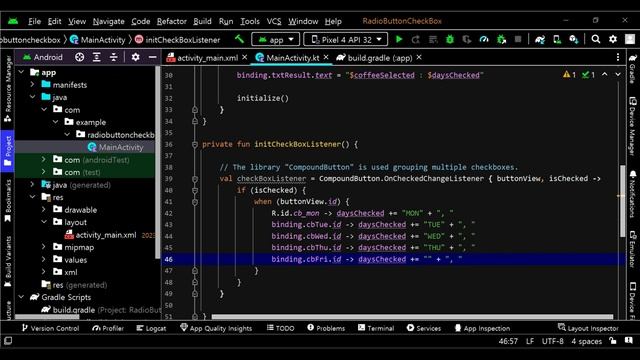This screenshot has height=360, width=640.
Task: Click Select Opened File target icon
Action: point(80,57)
